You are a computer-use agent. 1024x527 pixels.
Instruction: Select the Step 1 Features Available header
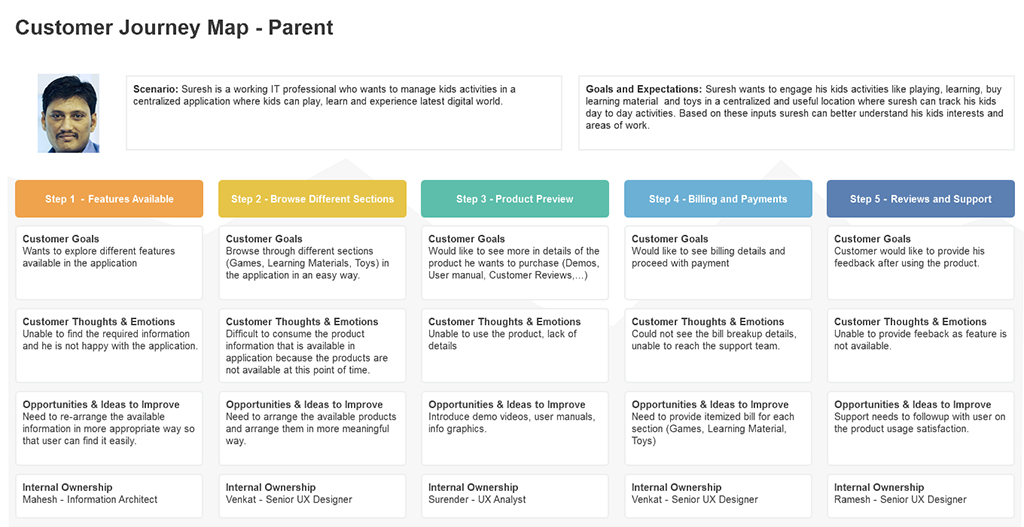[x=109, y=199]
